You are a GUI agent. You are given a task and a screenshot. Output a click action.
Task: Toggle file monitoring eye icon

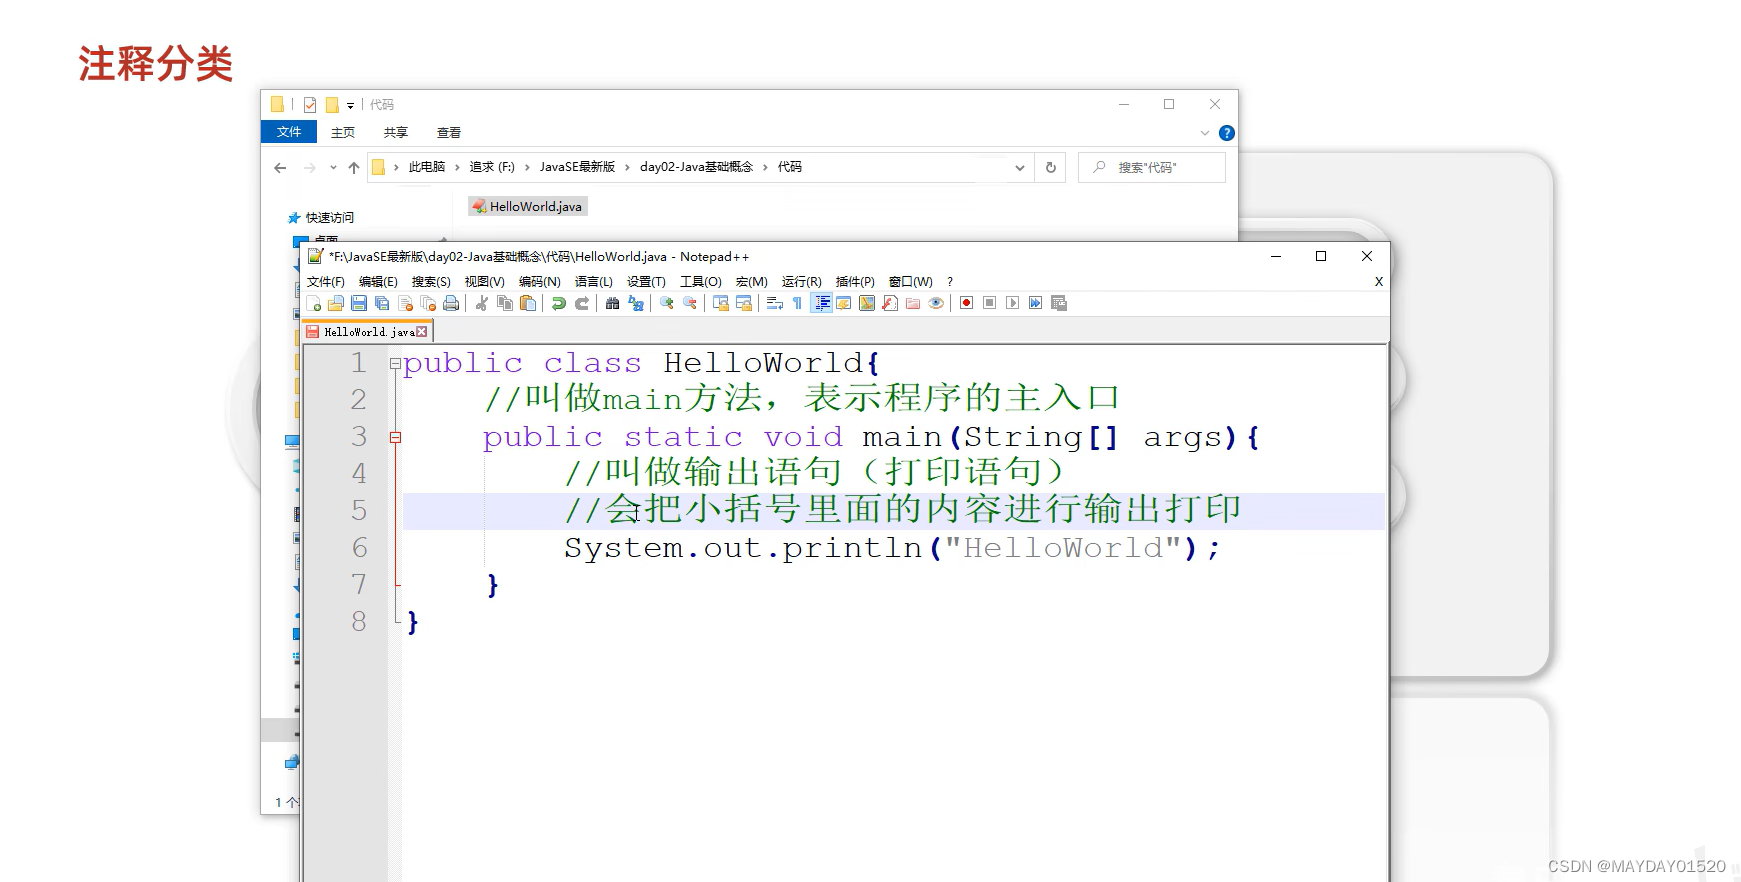pos(936,303)
